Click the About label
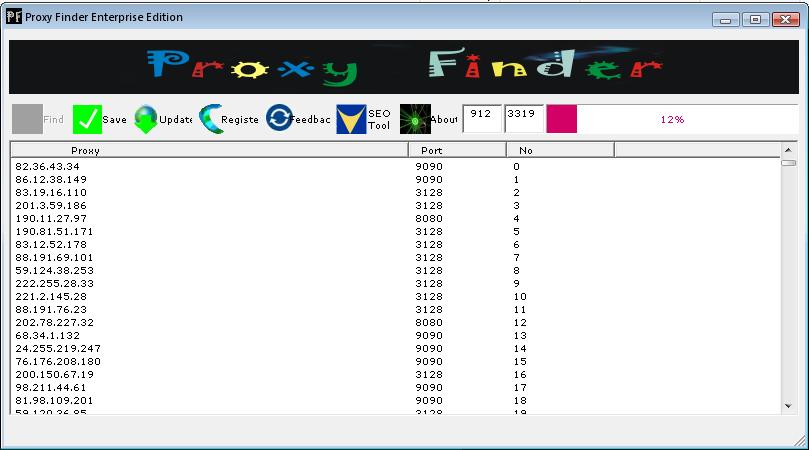 [x=444, y=120]
